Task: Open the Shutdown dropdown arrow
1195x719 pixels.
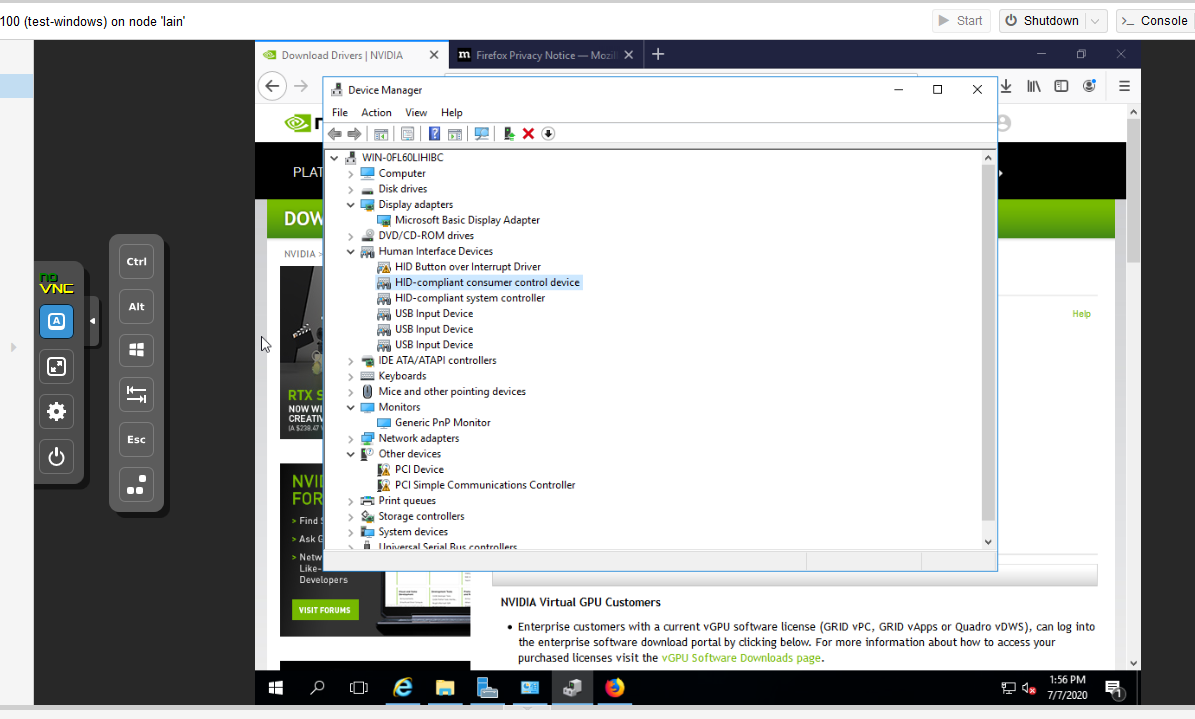Action: click(1095, 21)
